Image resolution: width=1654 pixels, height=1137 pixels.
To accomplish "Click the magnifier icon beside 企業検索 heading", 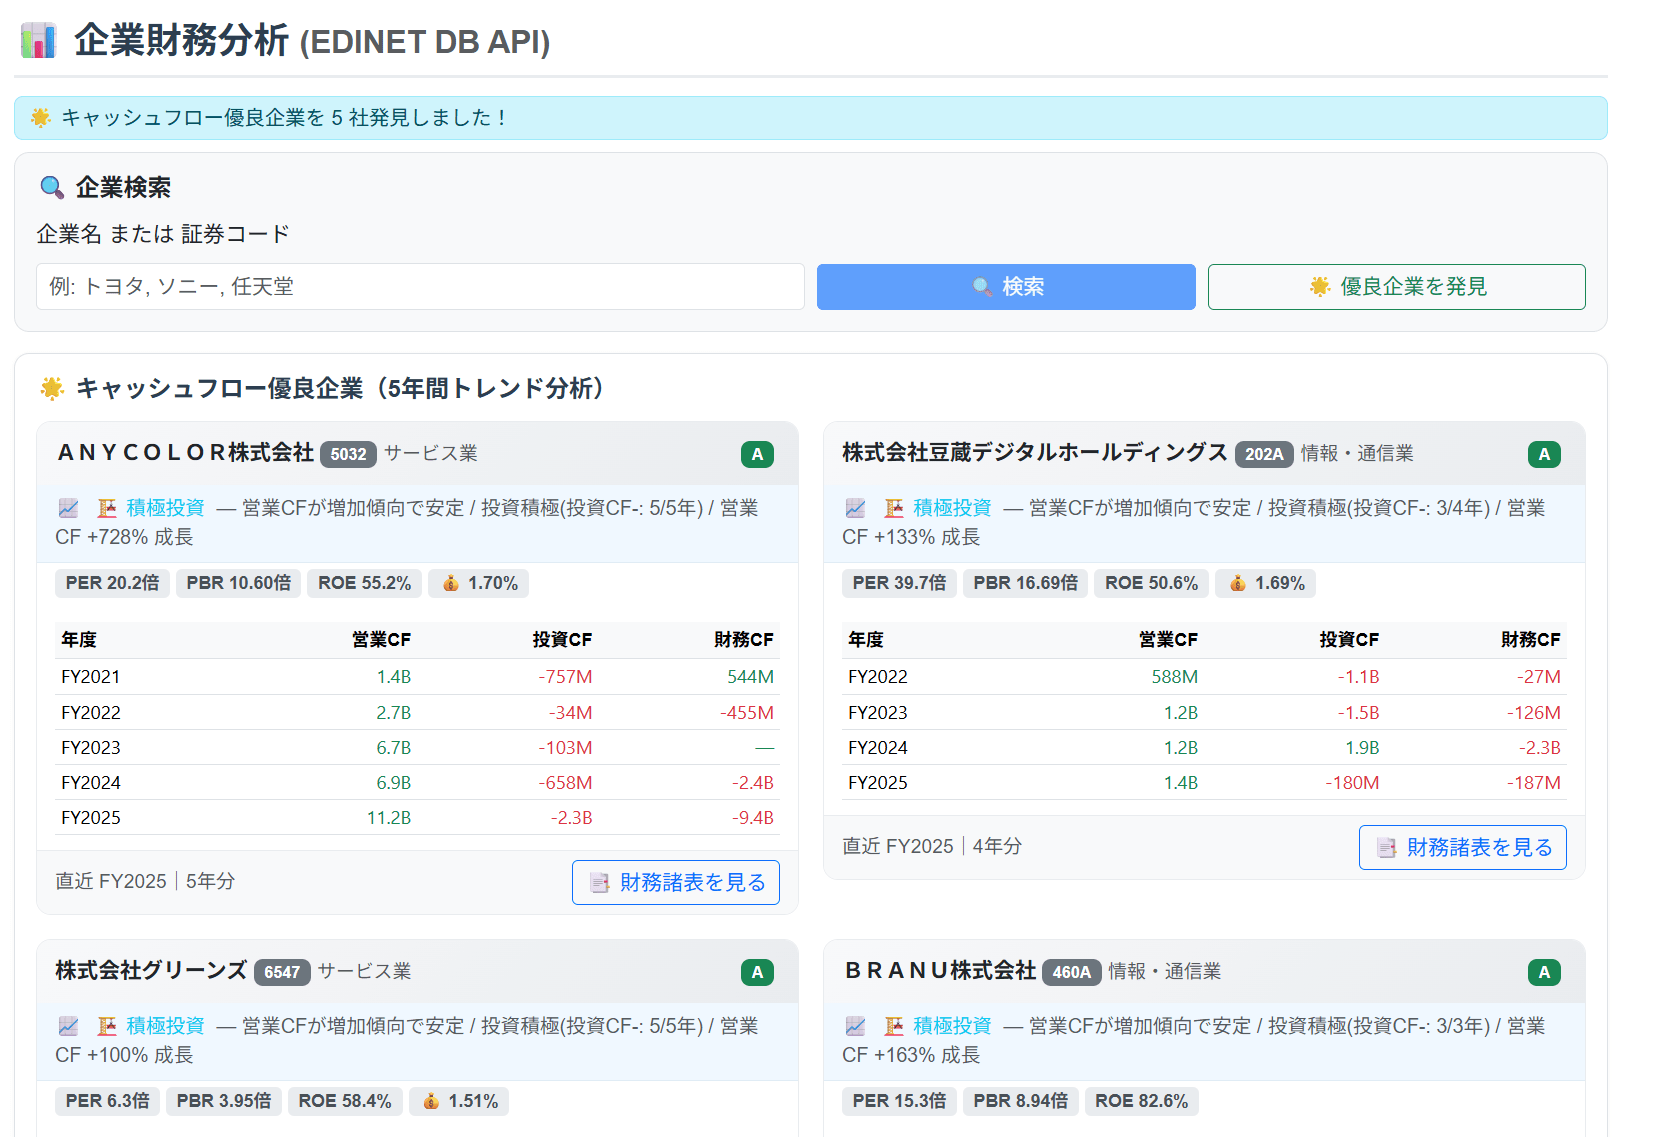I will pos(51,187).
